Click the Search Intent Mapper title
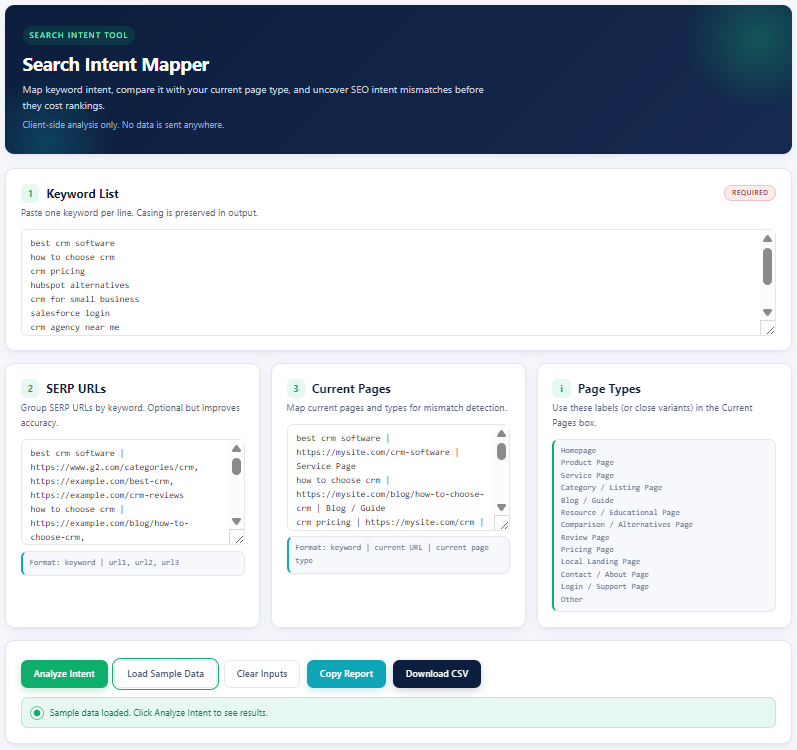 (x=116, y=65)
